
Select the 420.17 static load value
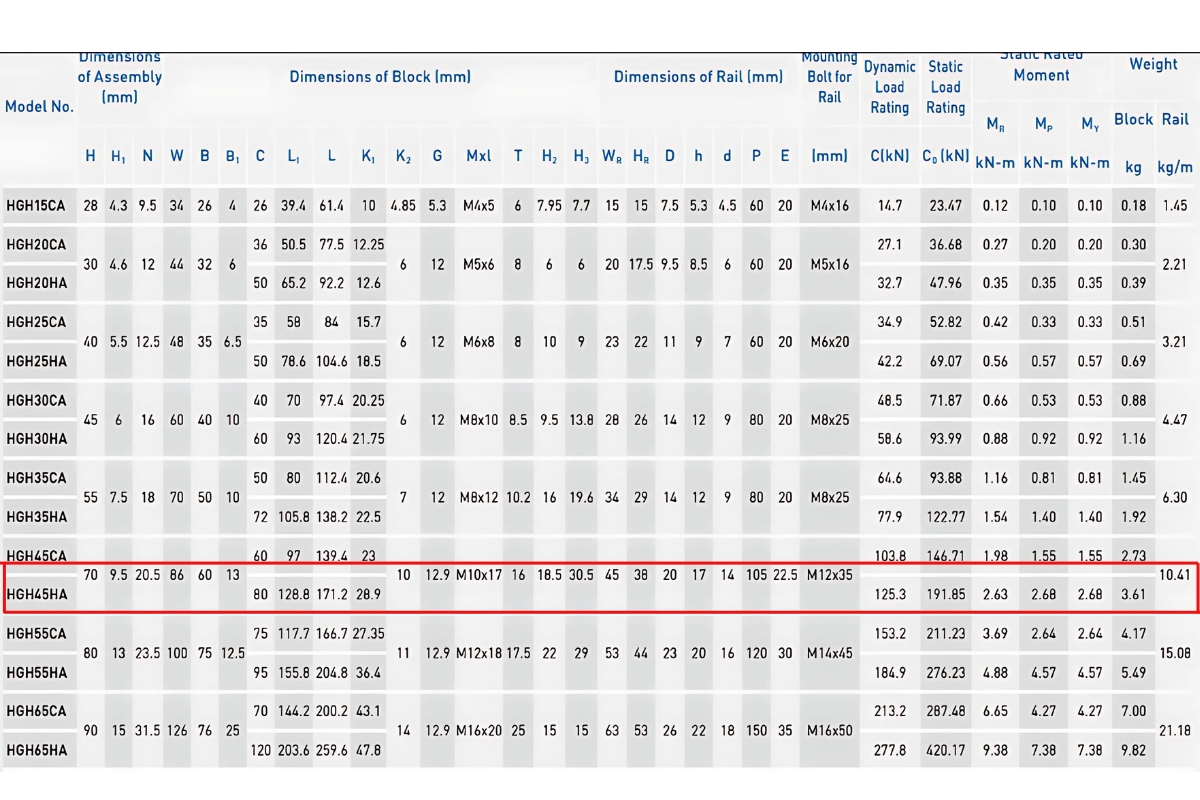945,750
